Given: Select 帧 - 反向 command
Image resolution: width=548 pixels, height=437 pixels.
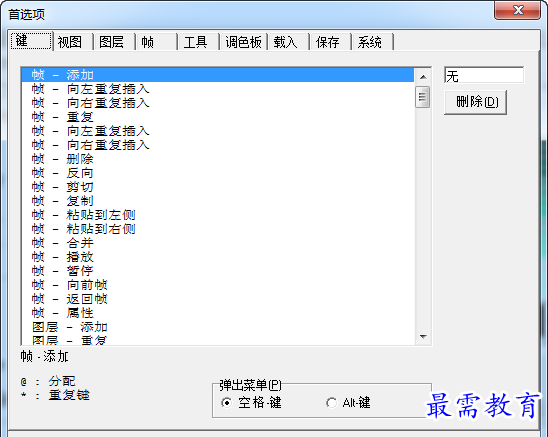Looking at the screenshot, I should (x=218, y=173).
